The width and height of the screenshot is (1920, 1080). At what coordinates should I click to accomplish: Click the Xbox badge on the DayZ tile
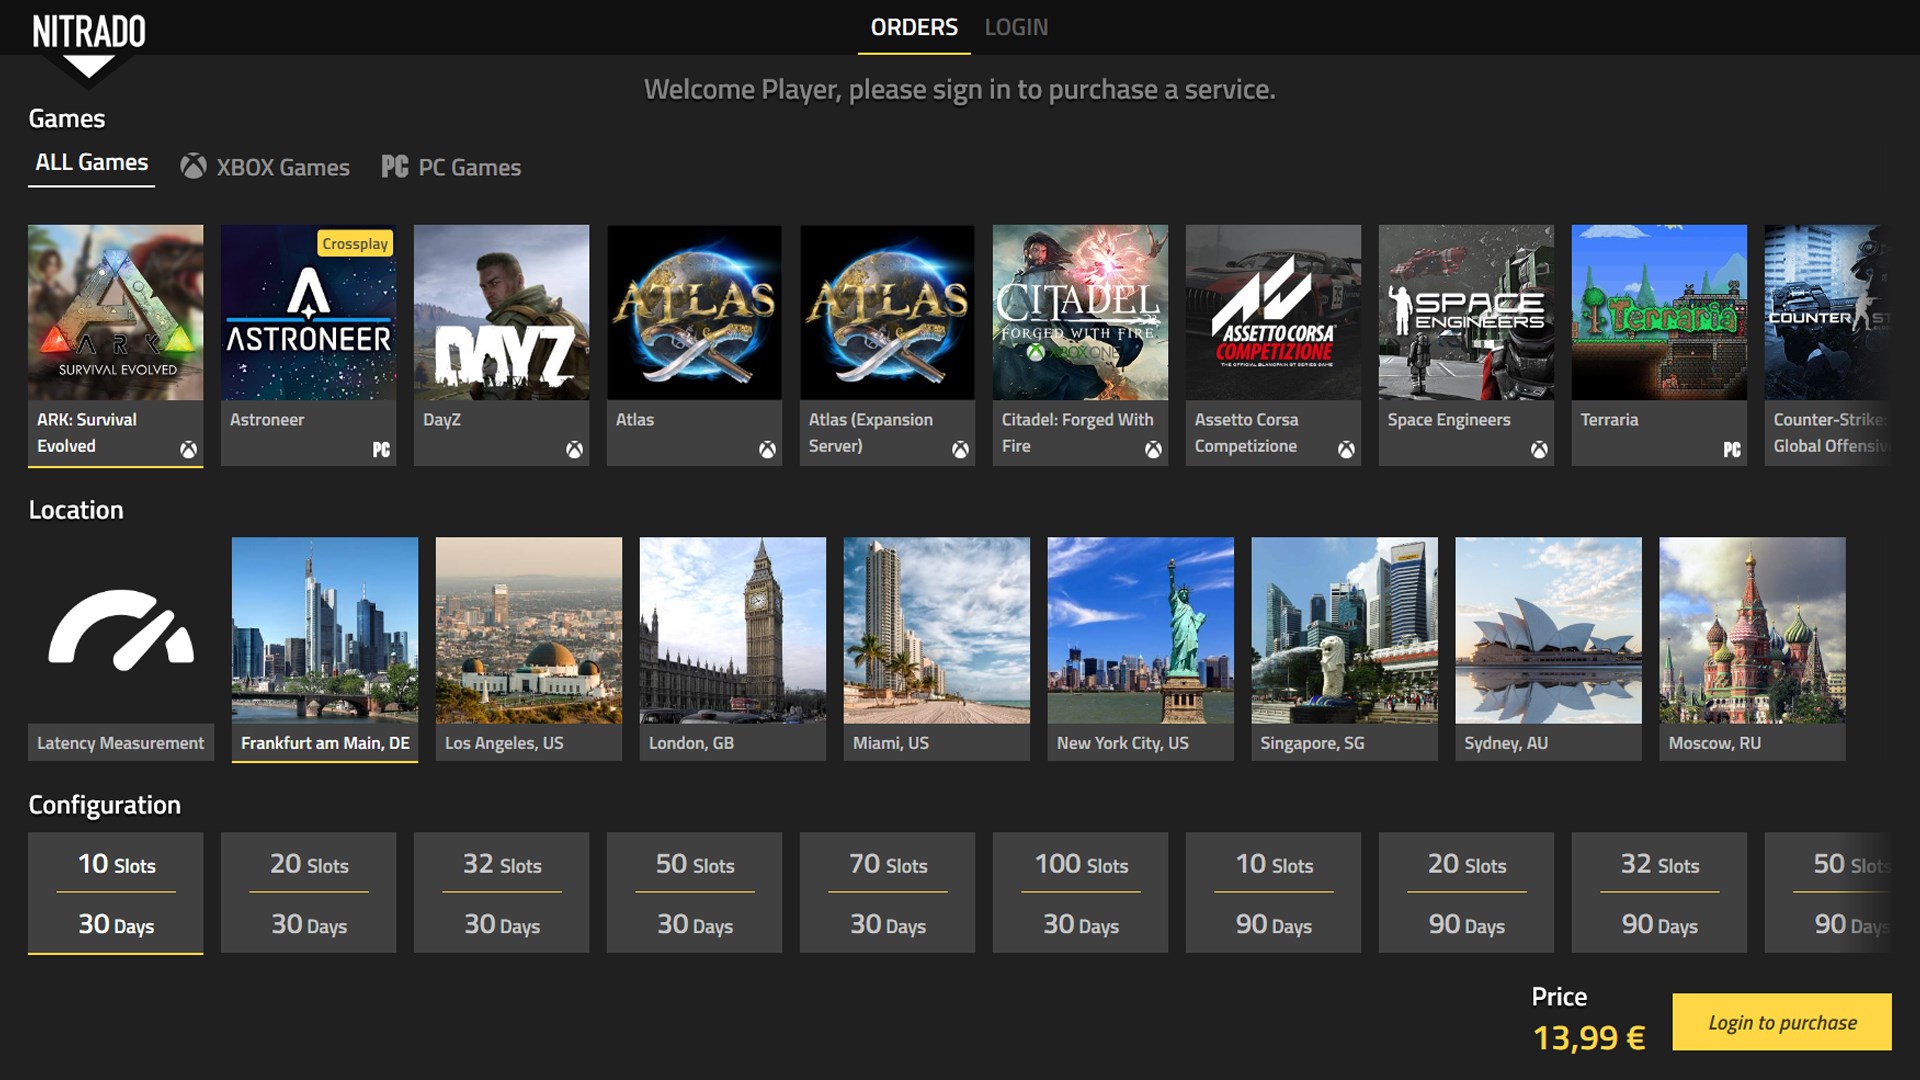click(574, 450)
